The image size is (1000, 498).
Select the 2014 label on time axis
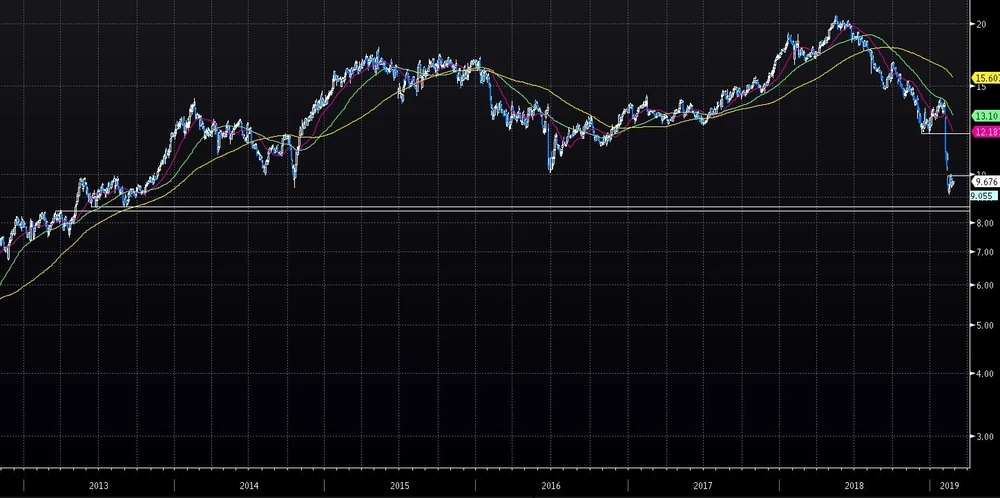click(x=249, y=485)
